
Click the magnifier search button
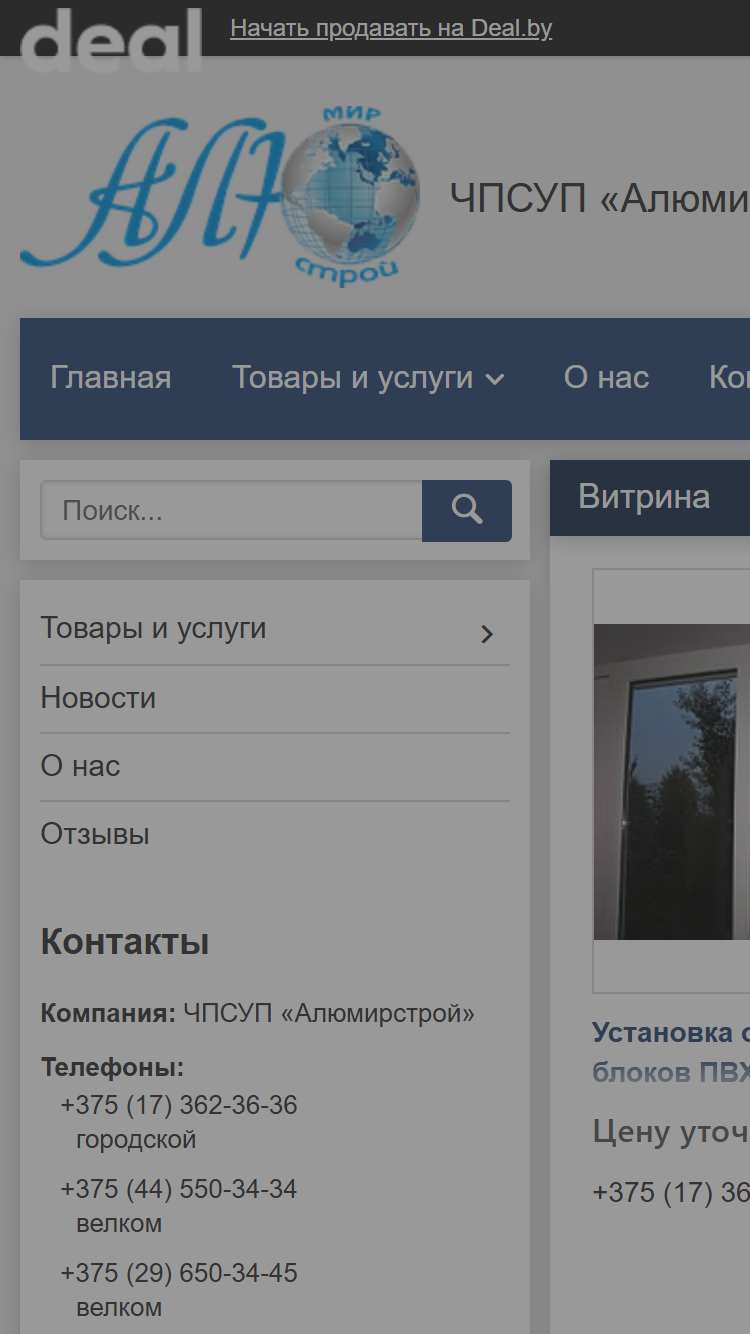[467, 511]
